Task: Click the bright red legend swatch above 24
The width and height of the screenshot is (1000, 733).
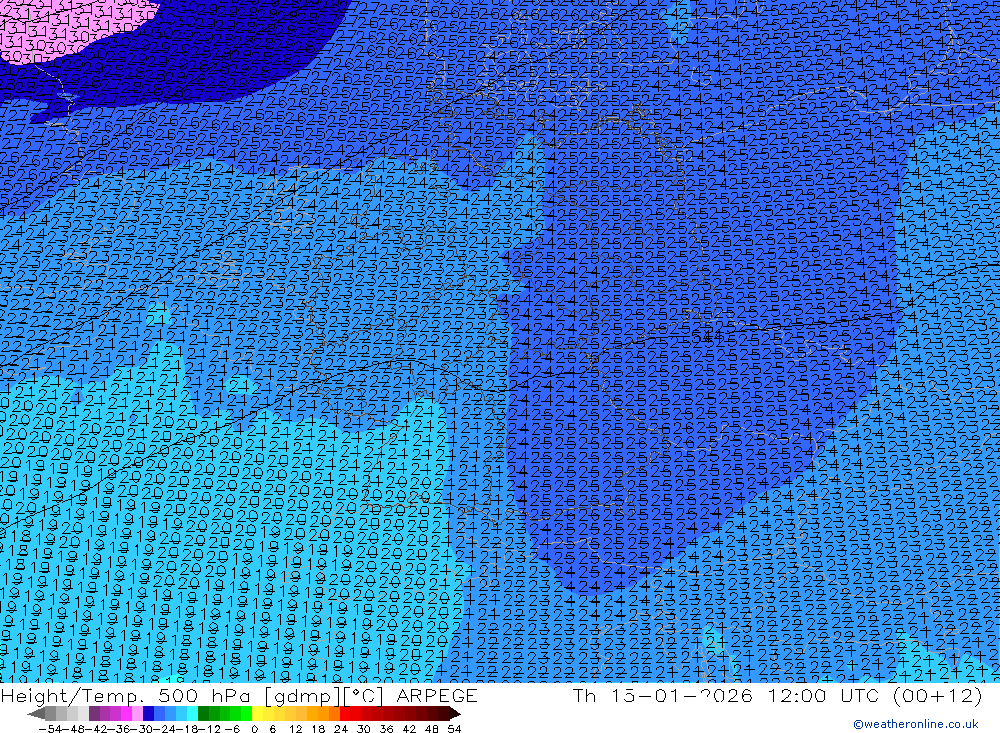Action: [345, 714]
